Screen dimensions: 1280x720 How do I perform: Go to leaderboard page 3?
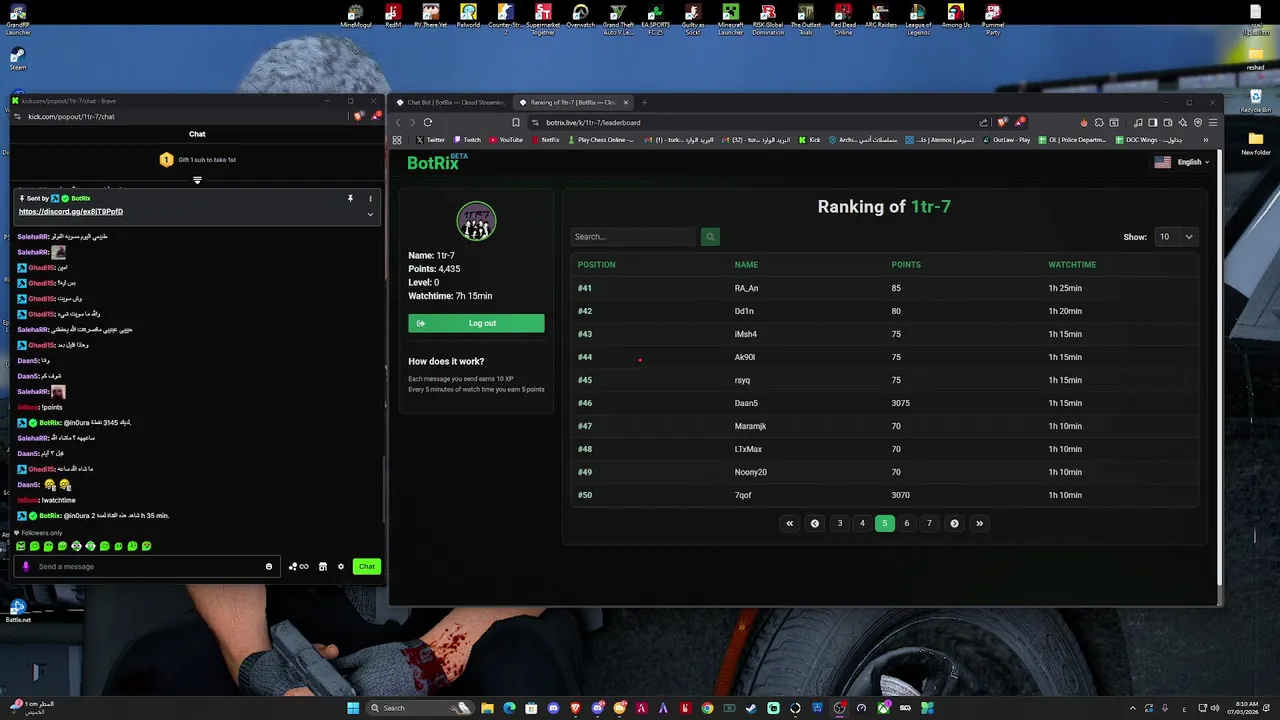tap(840, 523)
